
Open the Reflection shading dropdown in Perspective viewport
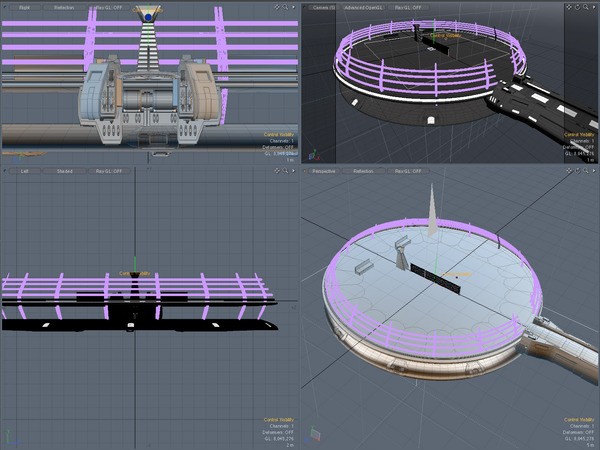tap(364, 172)
